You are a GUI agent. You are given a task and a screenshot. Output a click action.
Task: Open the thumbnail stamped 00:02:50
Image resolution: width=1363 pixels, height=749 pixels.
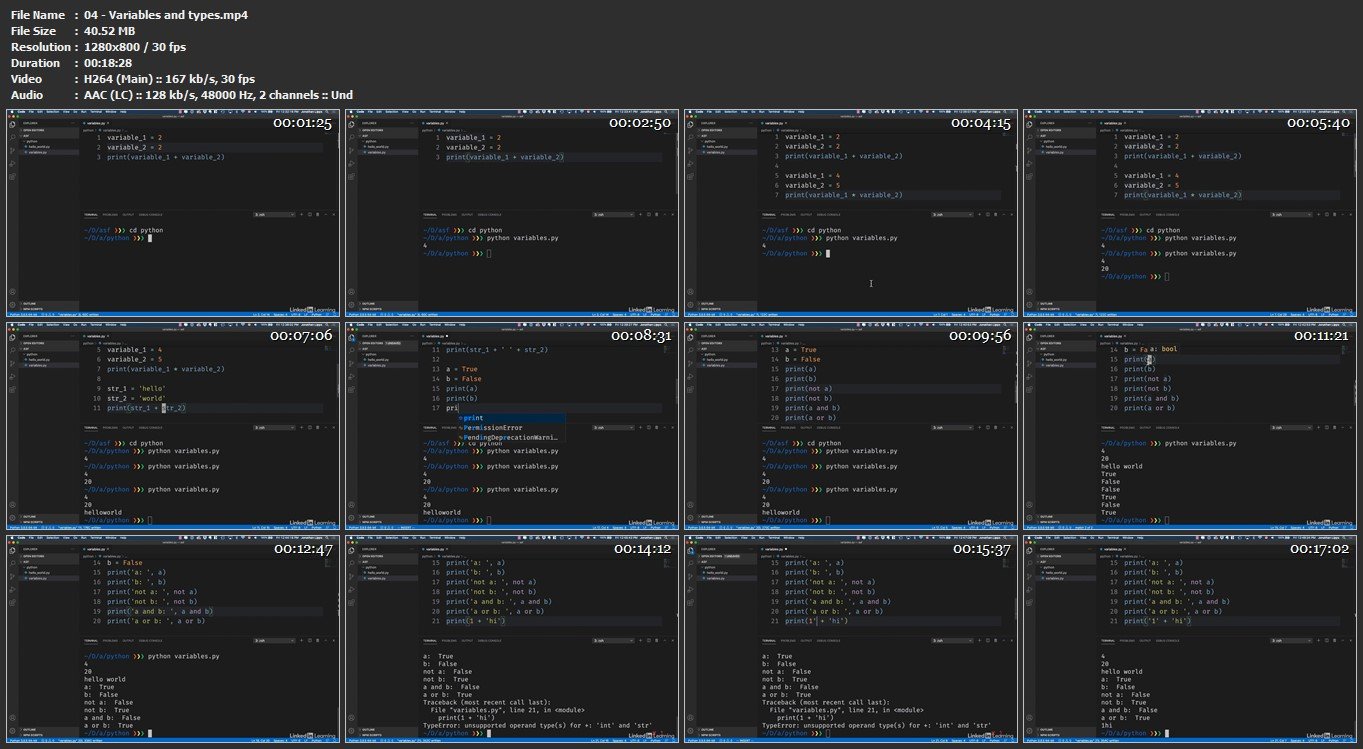(511, 213)
